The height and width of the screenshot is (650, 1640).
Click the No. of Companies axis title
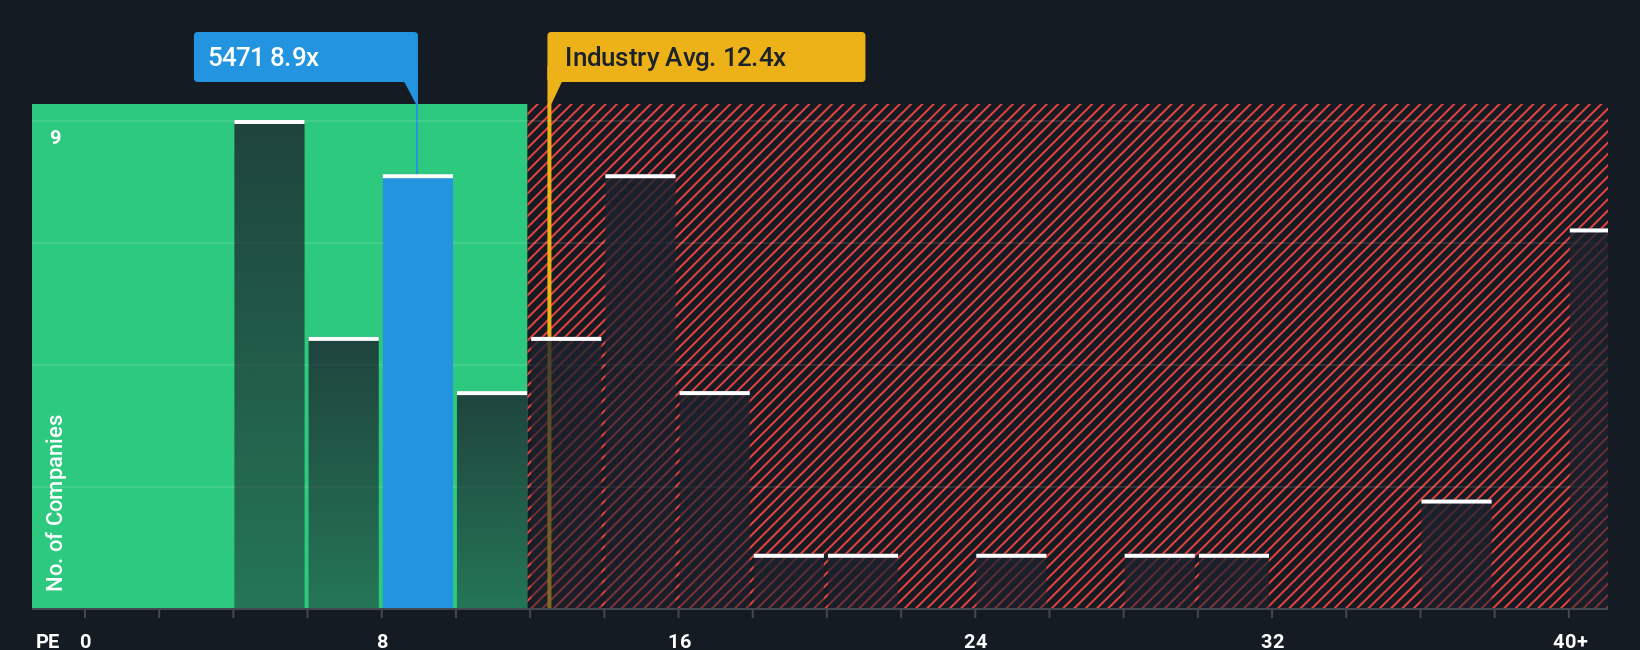(x=55, y=503)
